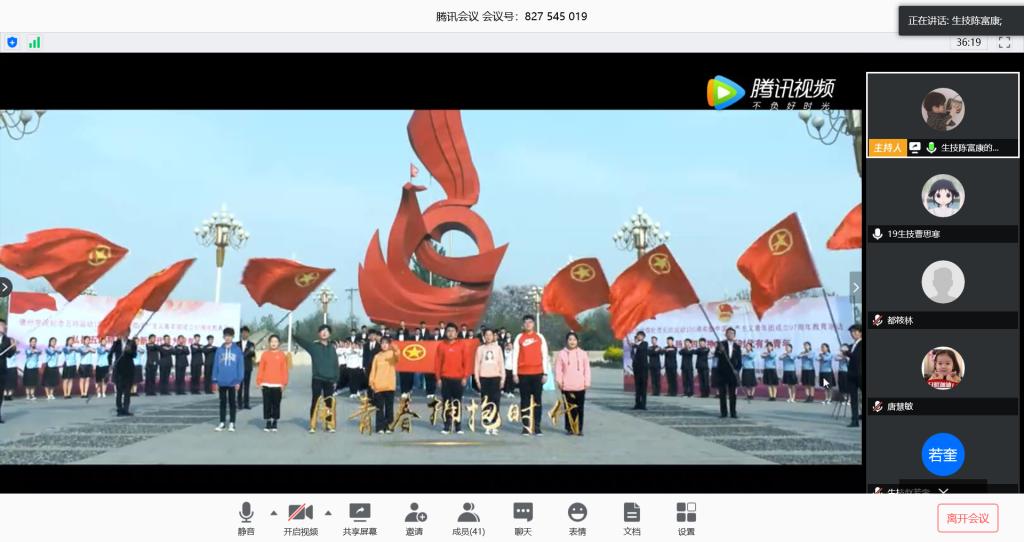Image resolution: width=1024 pixels, height=542 pixels.
Task: Open the 表情 emoji reactions
Action: coord(577,518)
